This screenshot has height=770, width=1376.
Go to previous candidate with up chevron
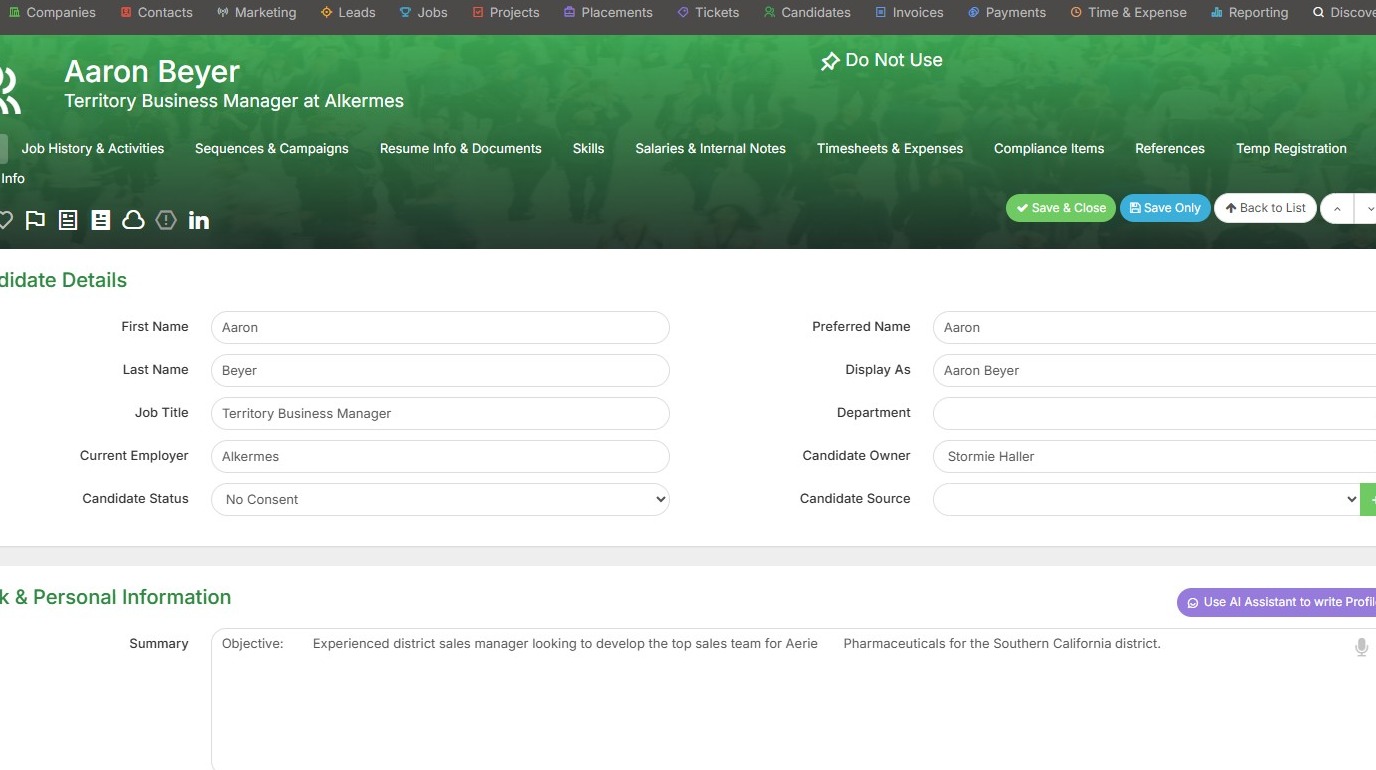point(1337,208)
